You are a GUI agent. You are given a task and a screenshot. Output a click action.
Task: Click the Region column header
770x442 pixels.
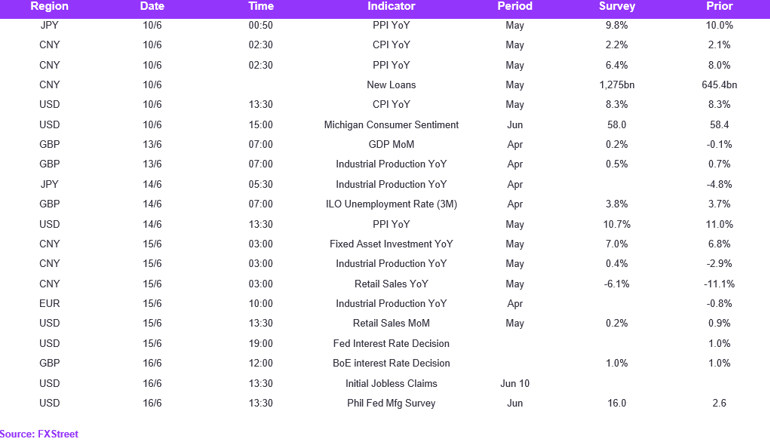tap(50, 6)
